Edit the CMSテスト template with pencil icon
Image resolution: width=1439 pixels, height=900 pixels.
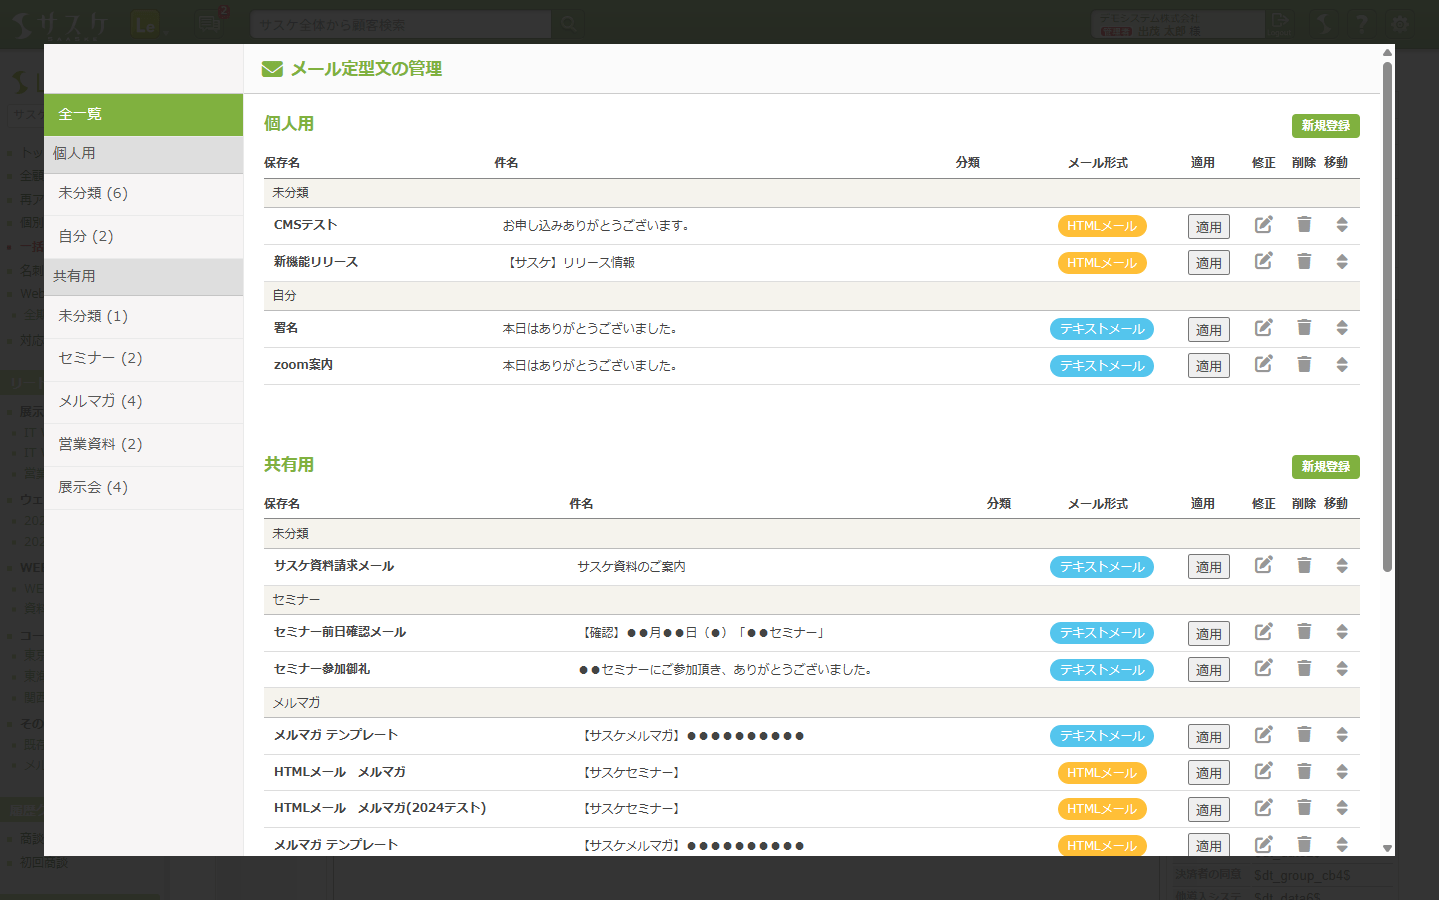coord(1263,225)
